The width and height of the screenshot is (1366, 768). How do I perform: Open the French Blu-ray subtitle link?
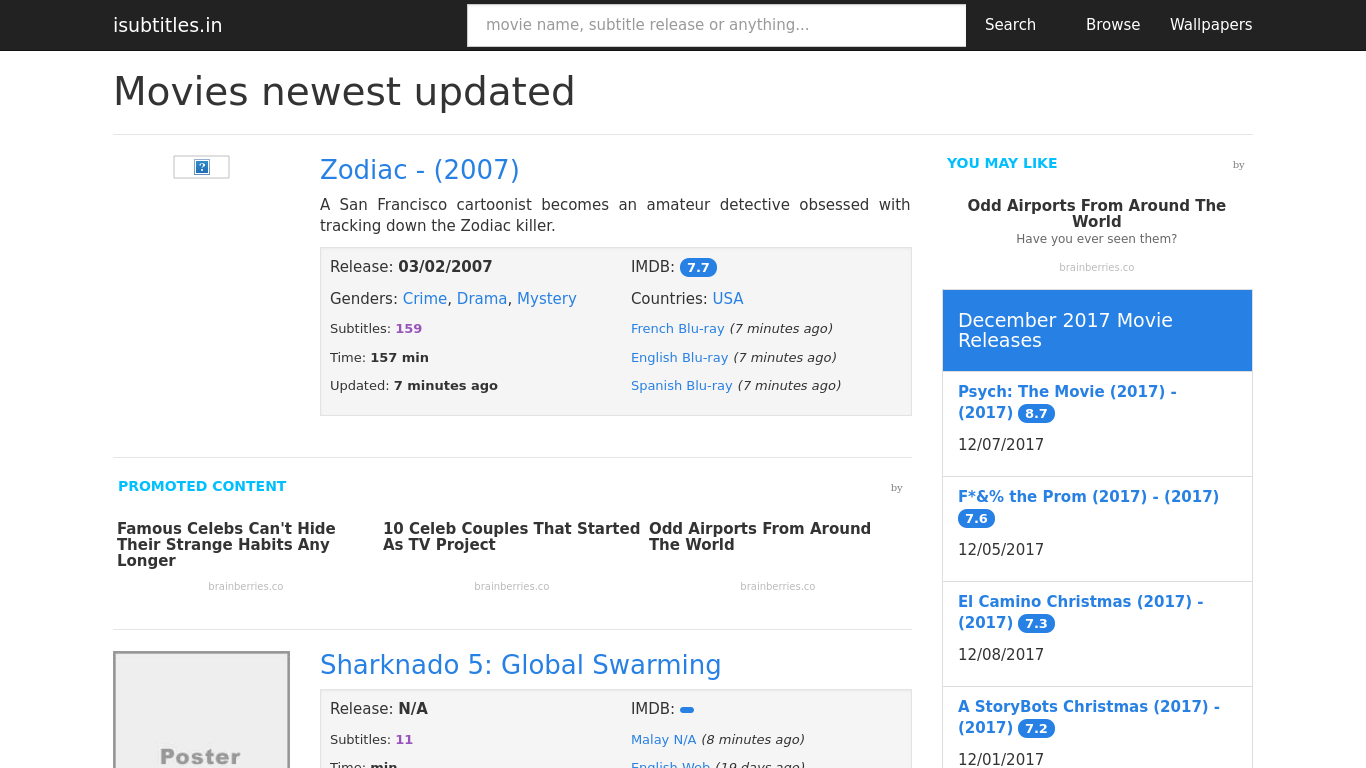pyautogui.click(x=678, y=329)
